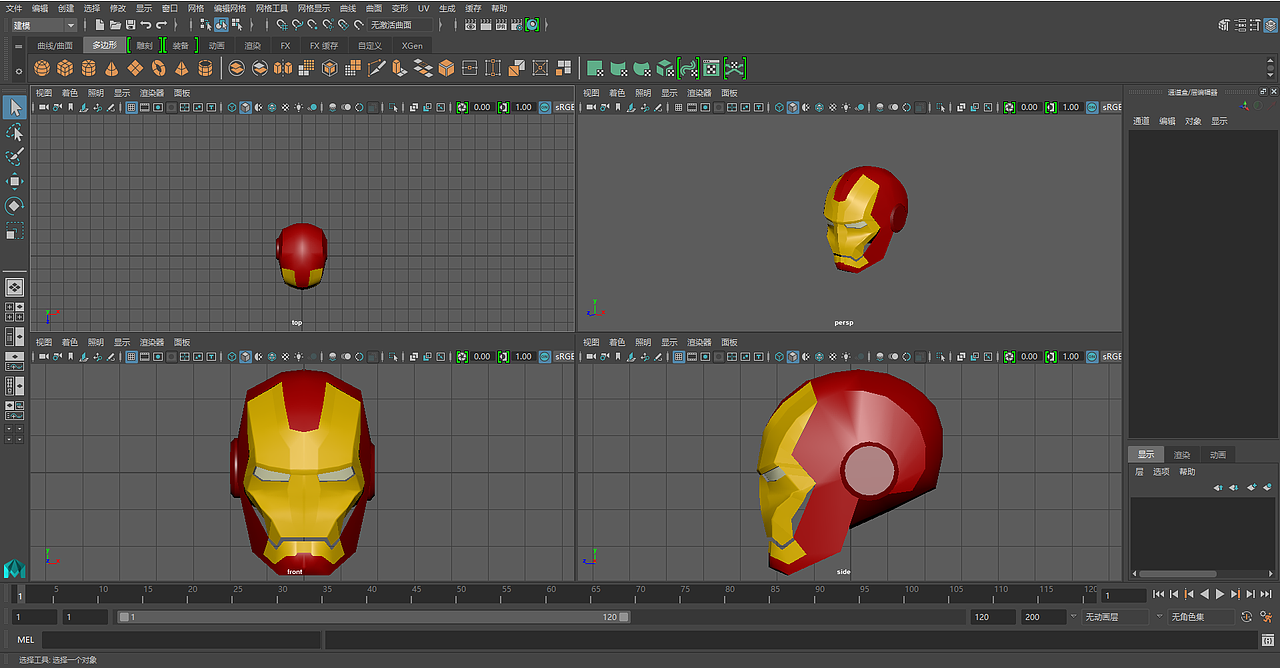Image resolution: width=1280 pixels, height=668 pixels.
Task: Switch to XGen shelf tab
Action: (x=412, y=46)
